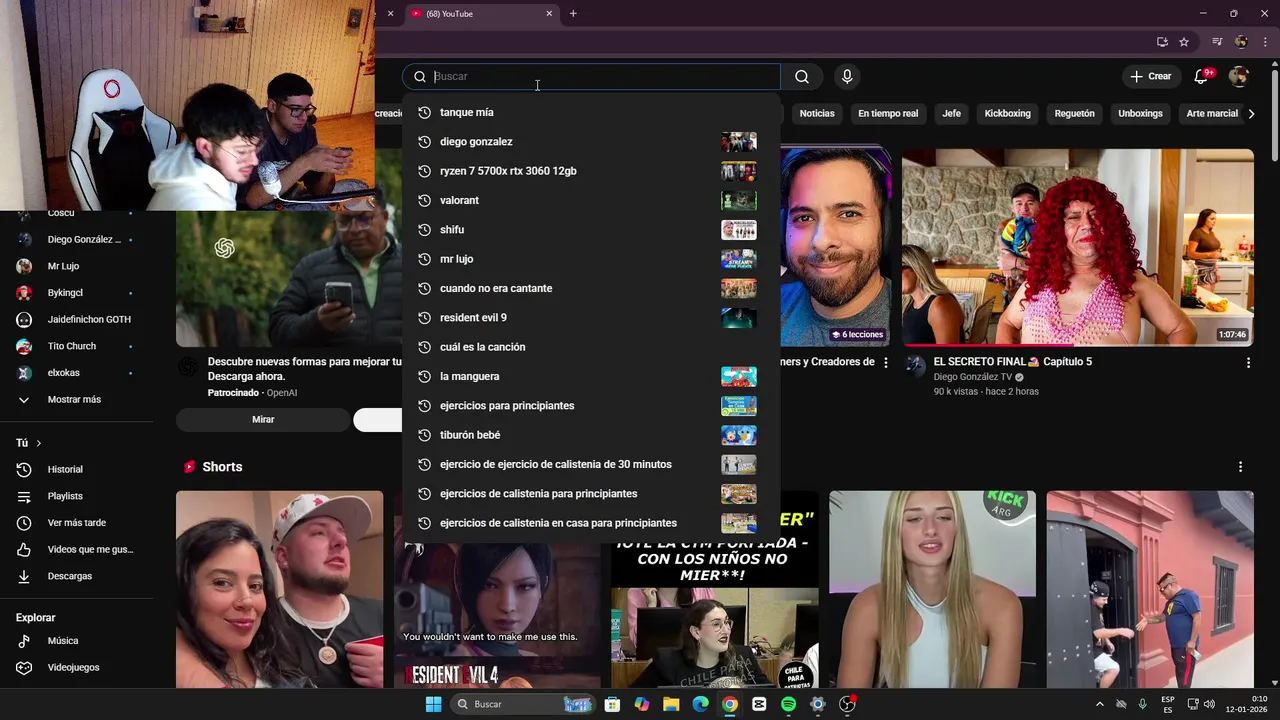This screenshot has height=720, width=1280.
Task: Select suggestion 'diego gonzalez'
Action: (x=590, y=142)
